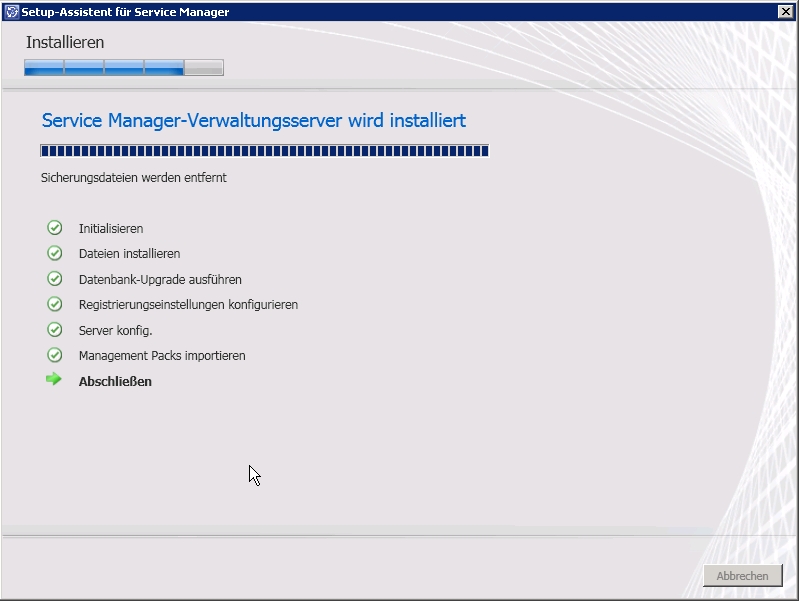This screenshot has width=799, height=602.
Task: Click the checkmark beside Datenbank-Upgrade ausführen
Action: [x=55, y=279]
